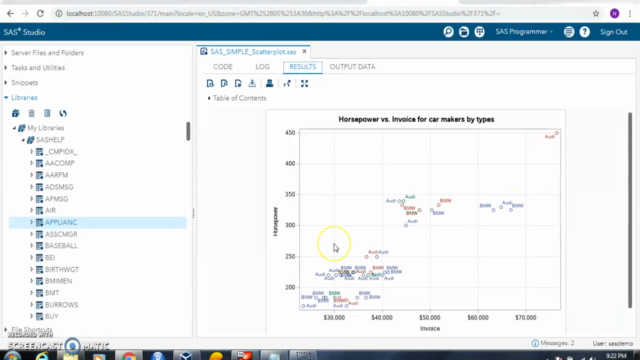Click the delete library trash icon
The width and height of the screenshot is (640, 360).
[31, 113]
